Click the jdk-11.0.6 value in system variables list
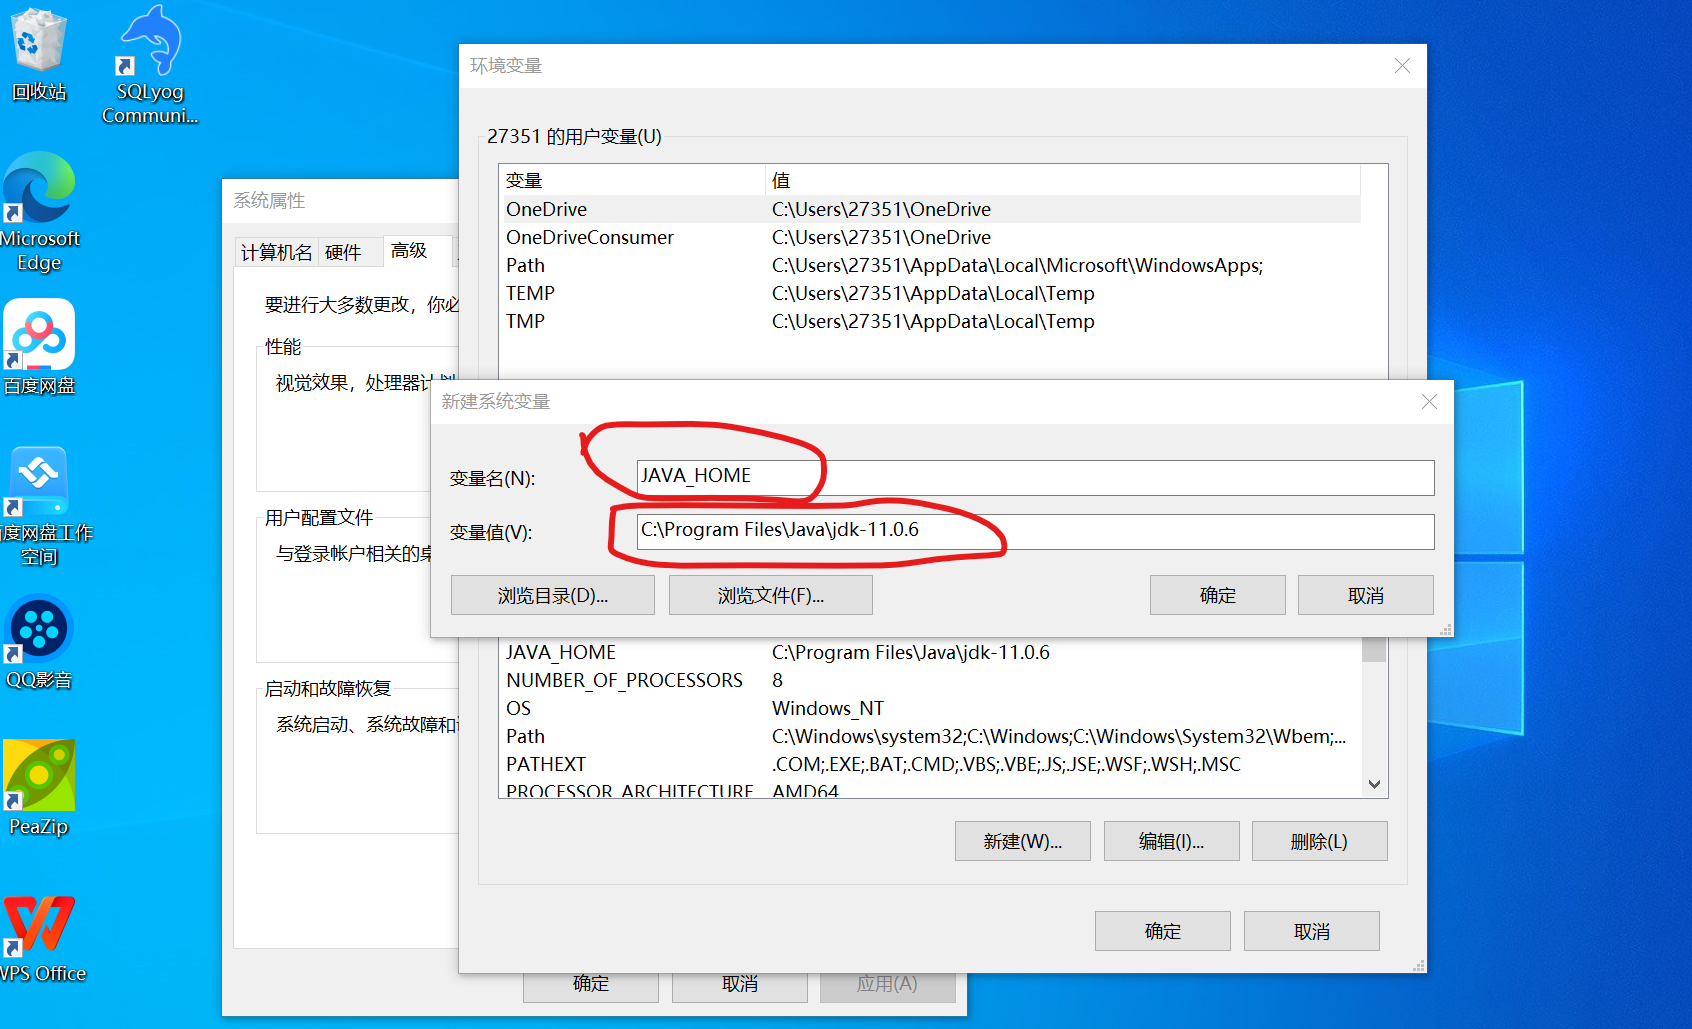 point(911,652)
